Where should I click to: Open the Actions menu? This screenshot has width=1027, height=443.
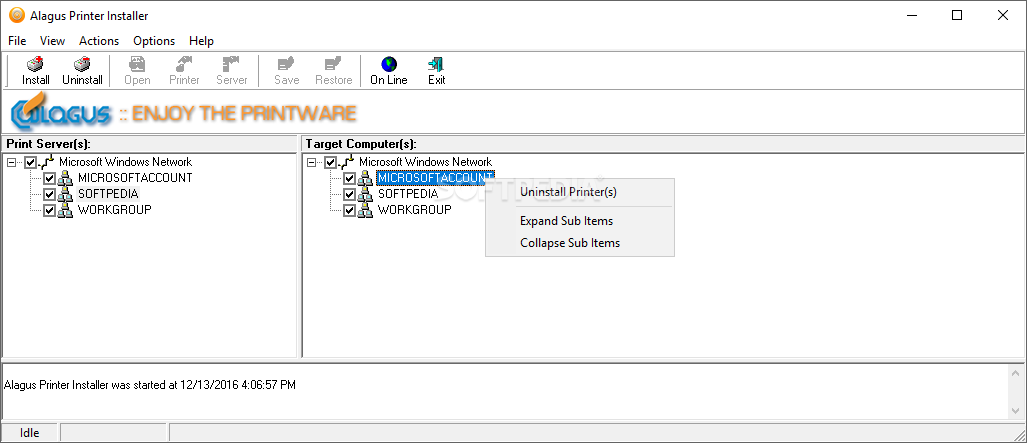point(99,41)
